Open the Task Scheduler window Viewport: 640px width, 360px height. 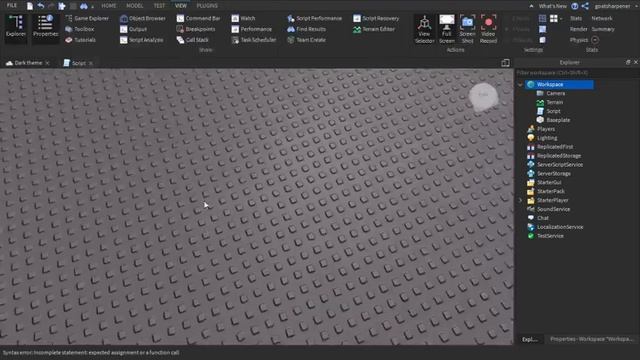click(x=254, y=40)
